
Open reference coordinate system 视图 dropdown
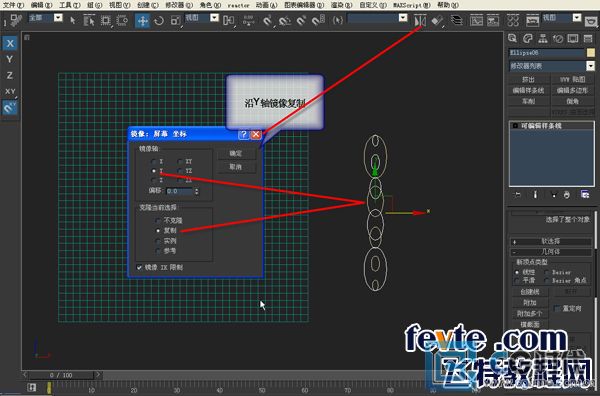click(214, 18)
